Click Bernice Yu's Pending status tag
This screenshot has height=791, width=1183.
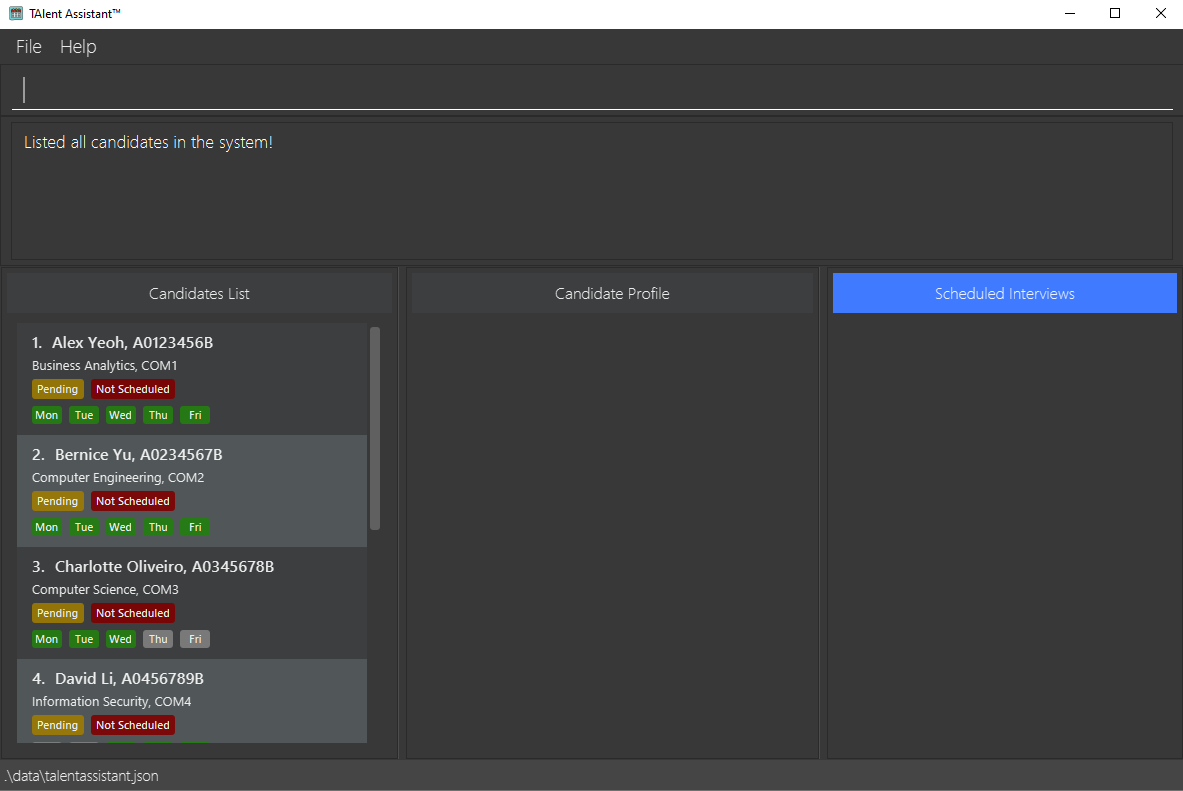pos(57,501)
